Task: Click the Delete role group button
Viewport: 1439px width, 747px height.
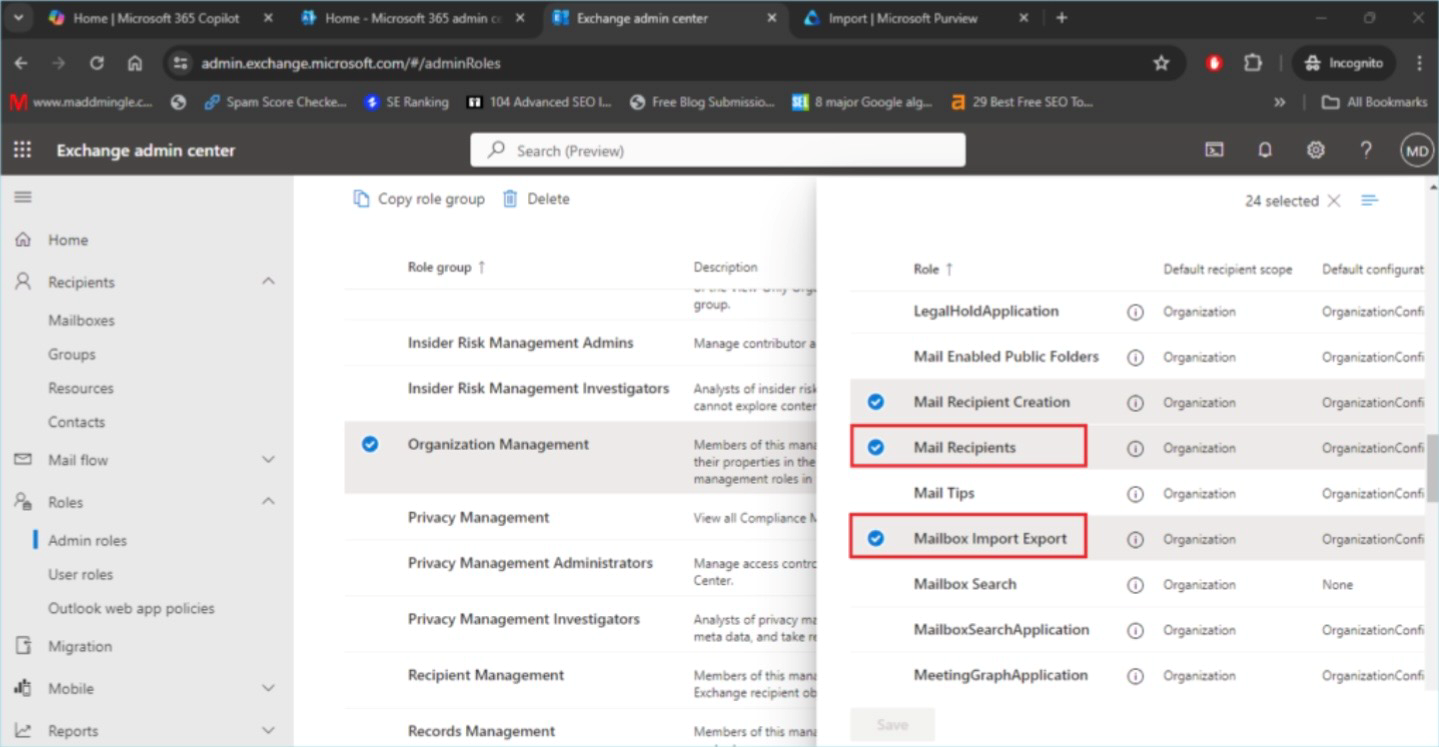Action: [x=536, y=199]
